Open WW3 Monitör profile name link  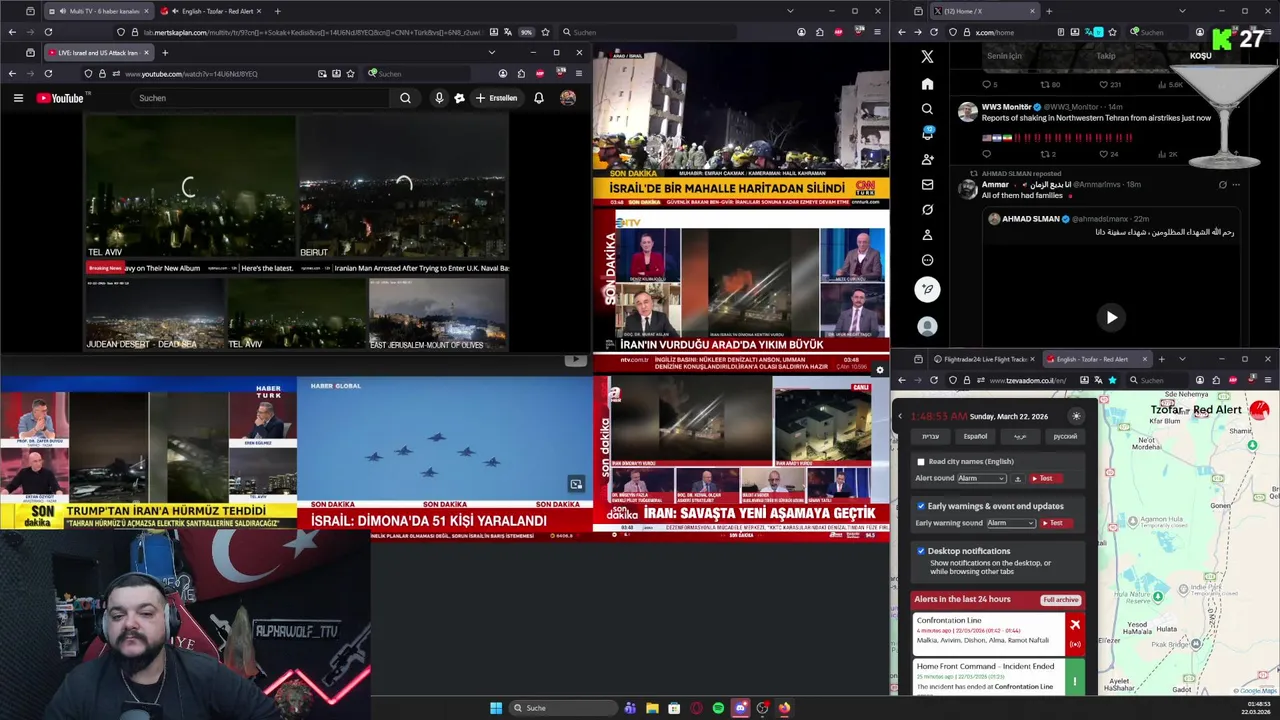tap(1006, 107)
